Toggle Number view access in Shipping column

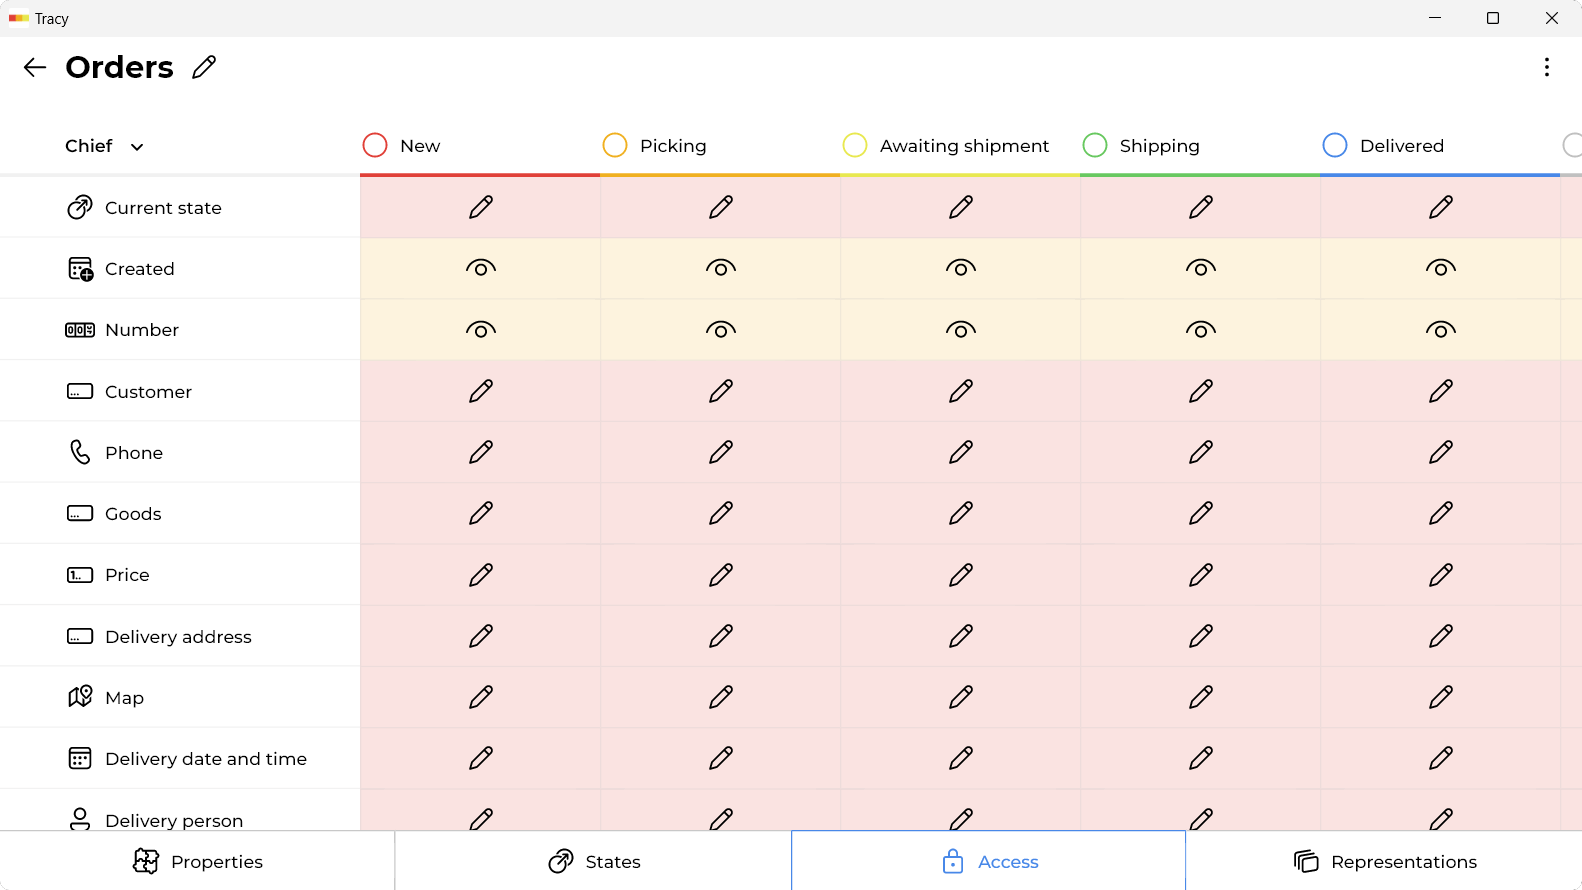tap(1201, 330)
